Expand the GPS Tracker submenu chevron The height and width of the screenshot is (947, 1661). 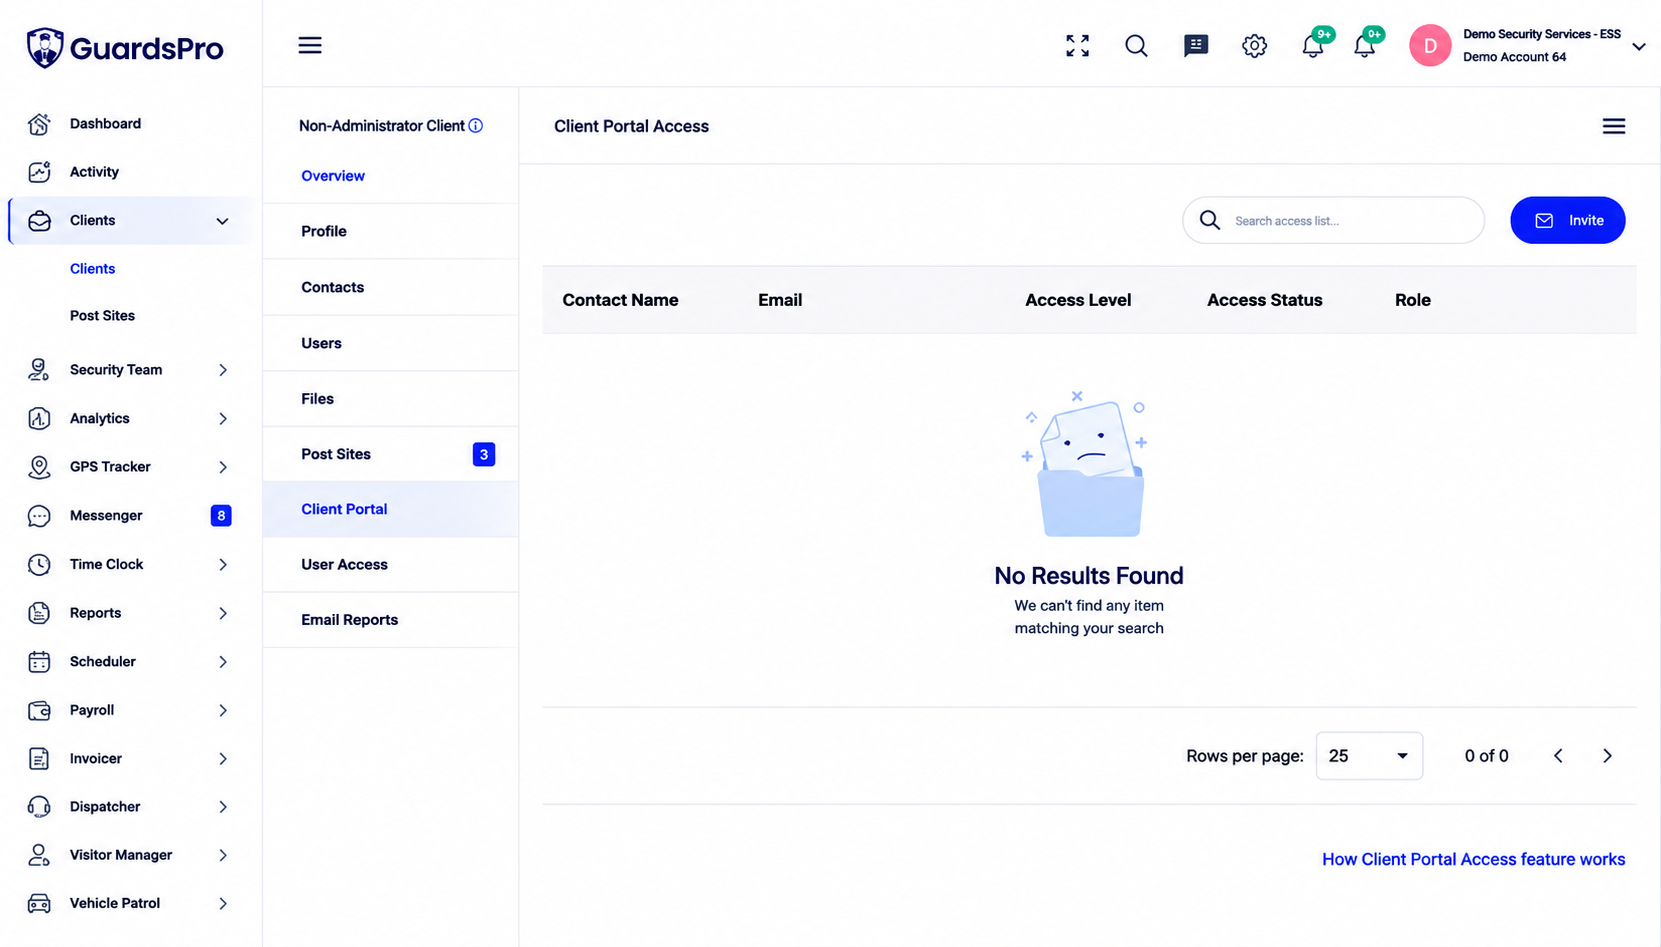(223, 467)
